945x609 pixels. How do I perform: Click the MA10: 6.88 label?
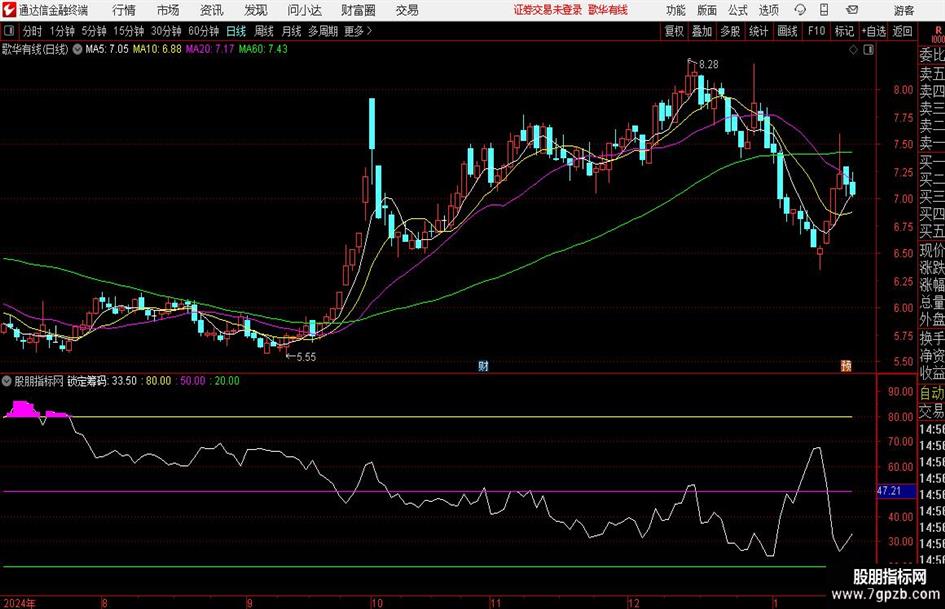pos(157,49)
